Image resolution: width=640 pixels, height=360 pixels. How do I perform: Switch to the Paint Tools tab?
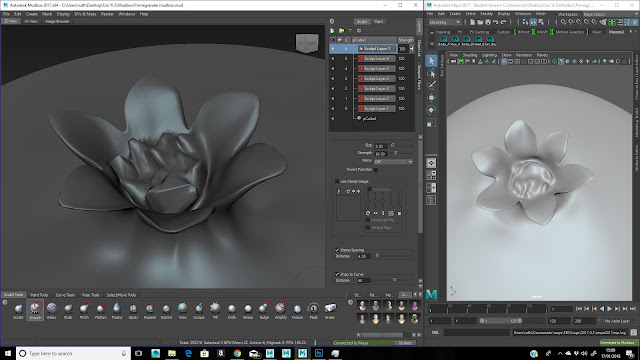click(39, 295)
